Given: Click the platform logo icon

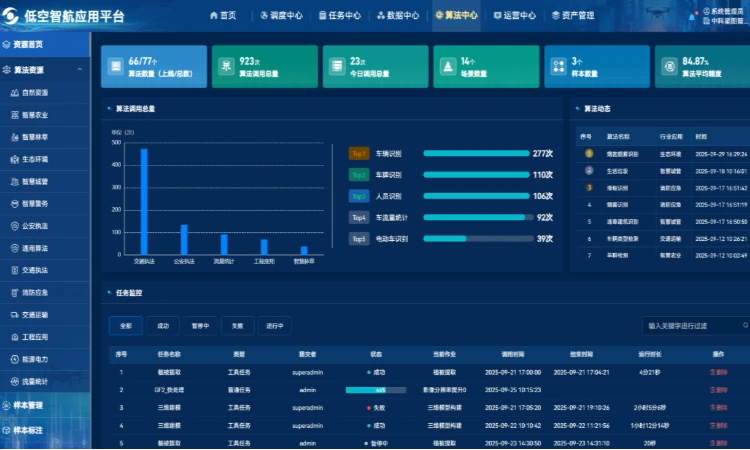Looking at the screenshot, I should (x=10, y=16).
